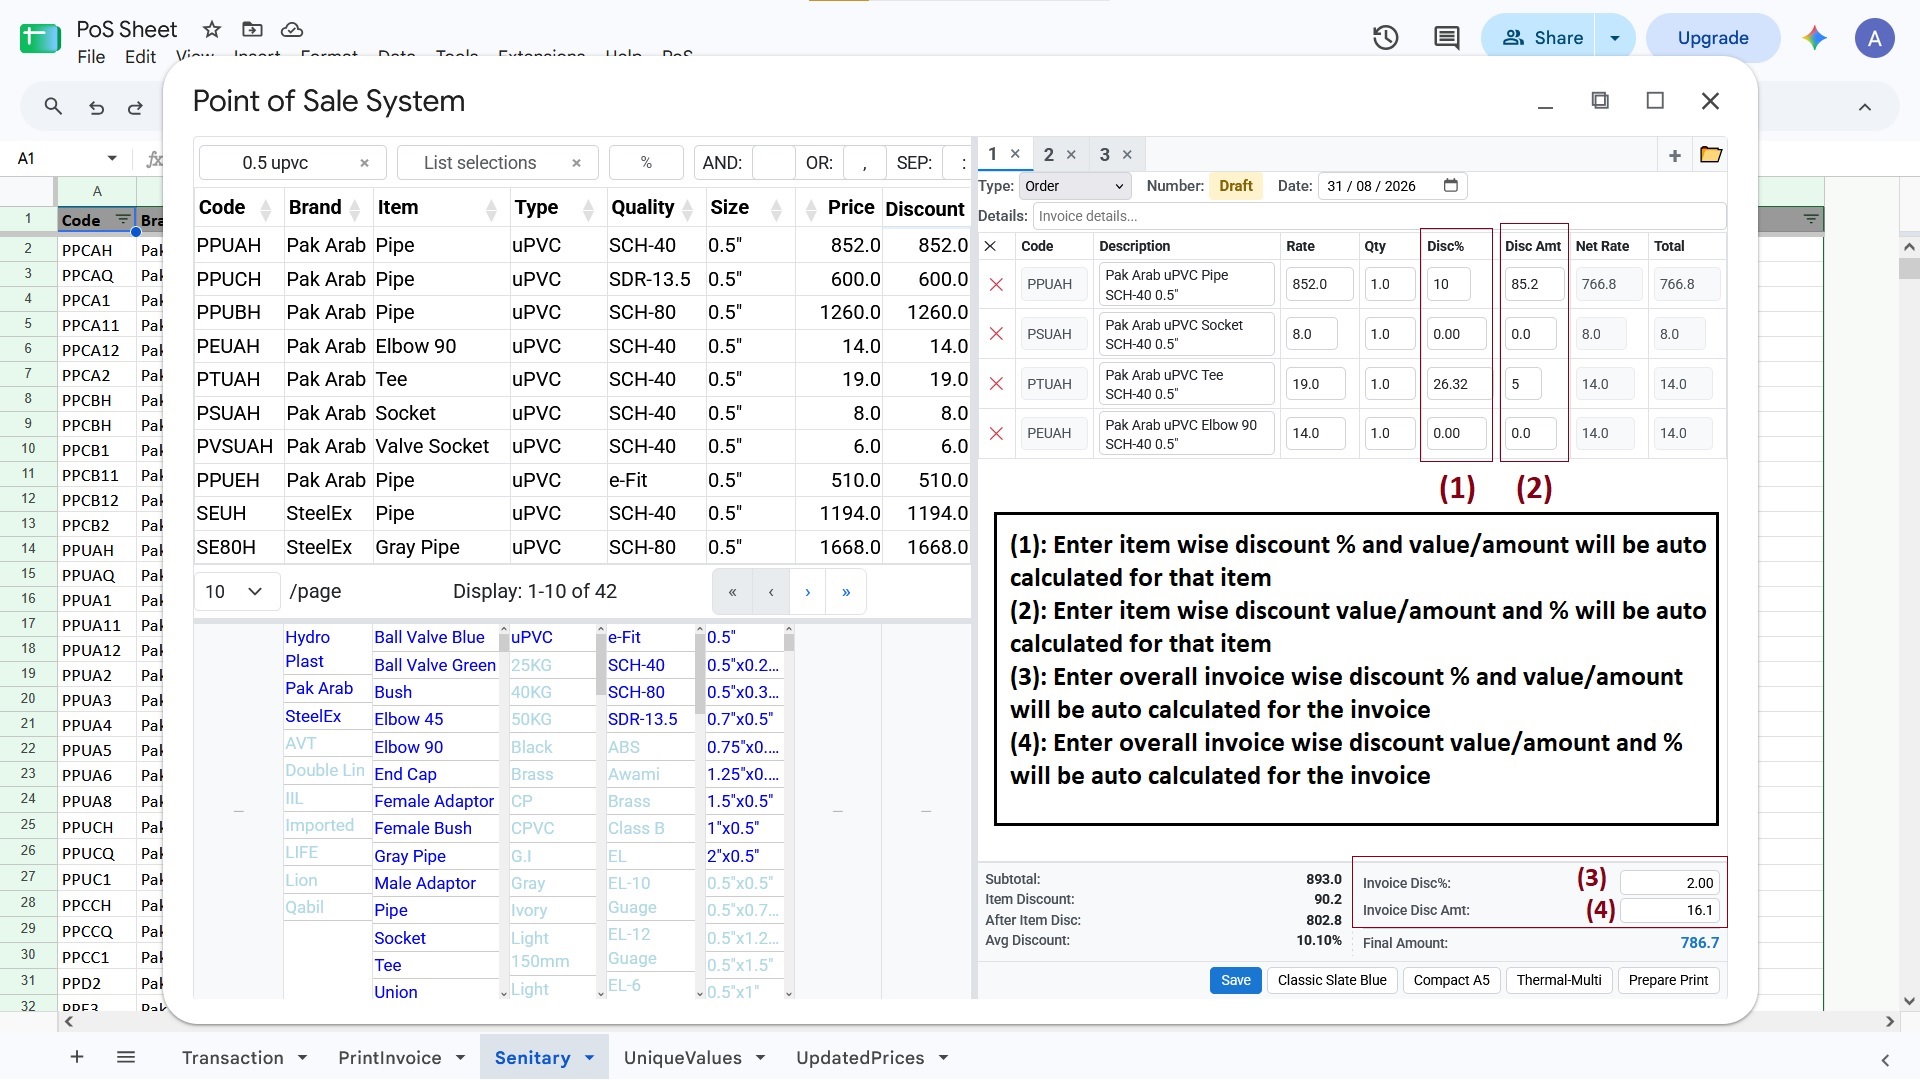Viewport: 1920px width, 1080px height.
Task: Go to first page of results
Action: (732, 592)
